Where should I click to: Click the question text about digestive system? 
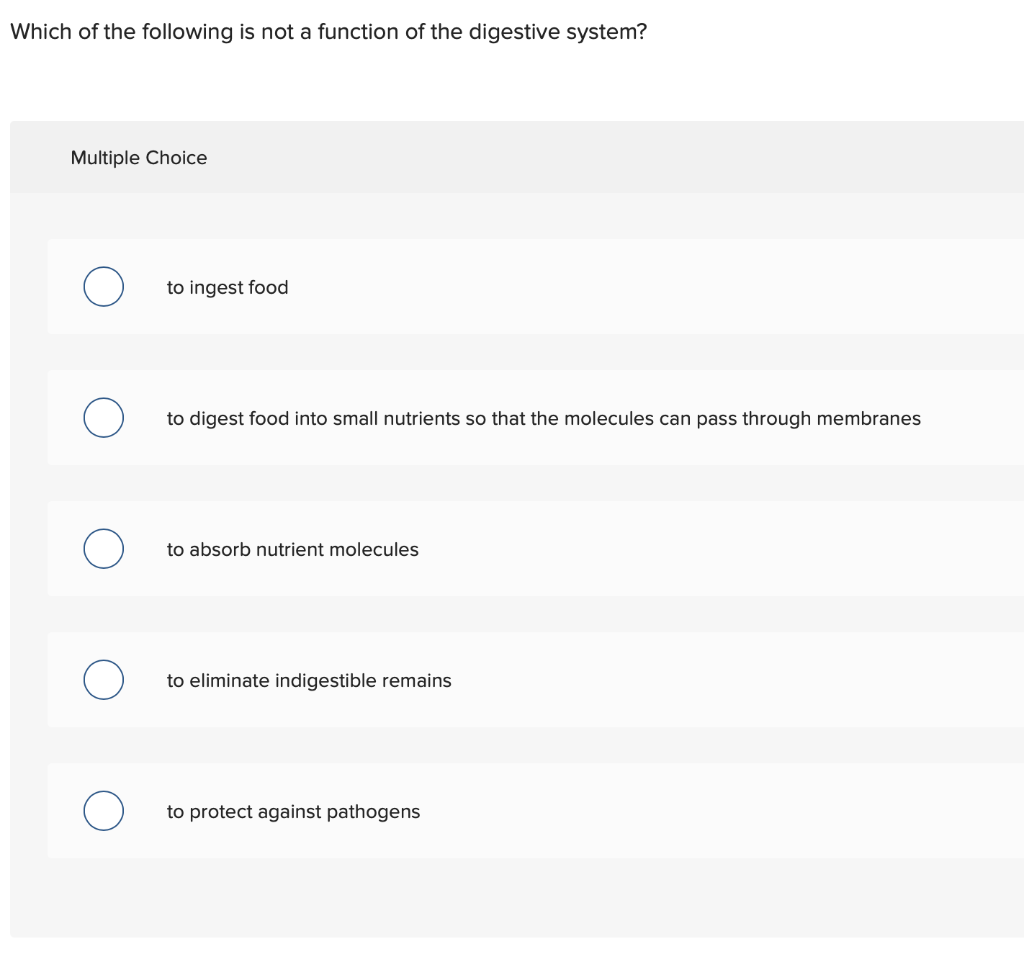[328, 31]
